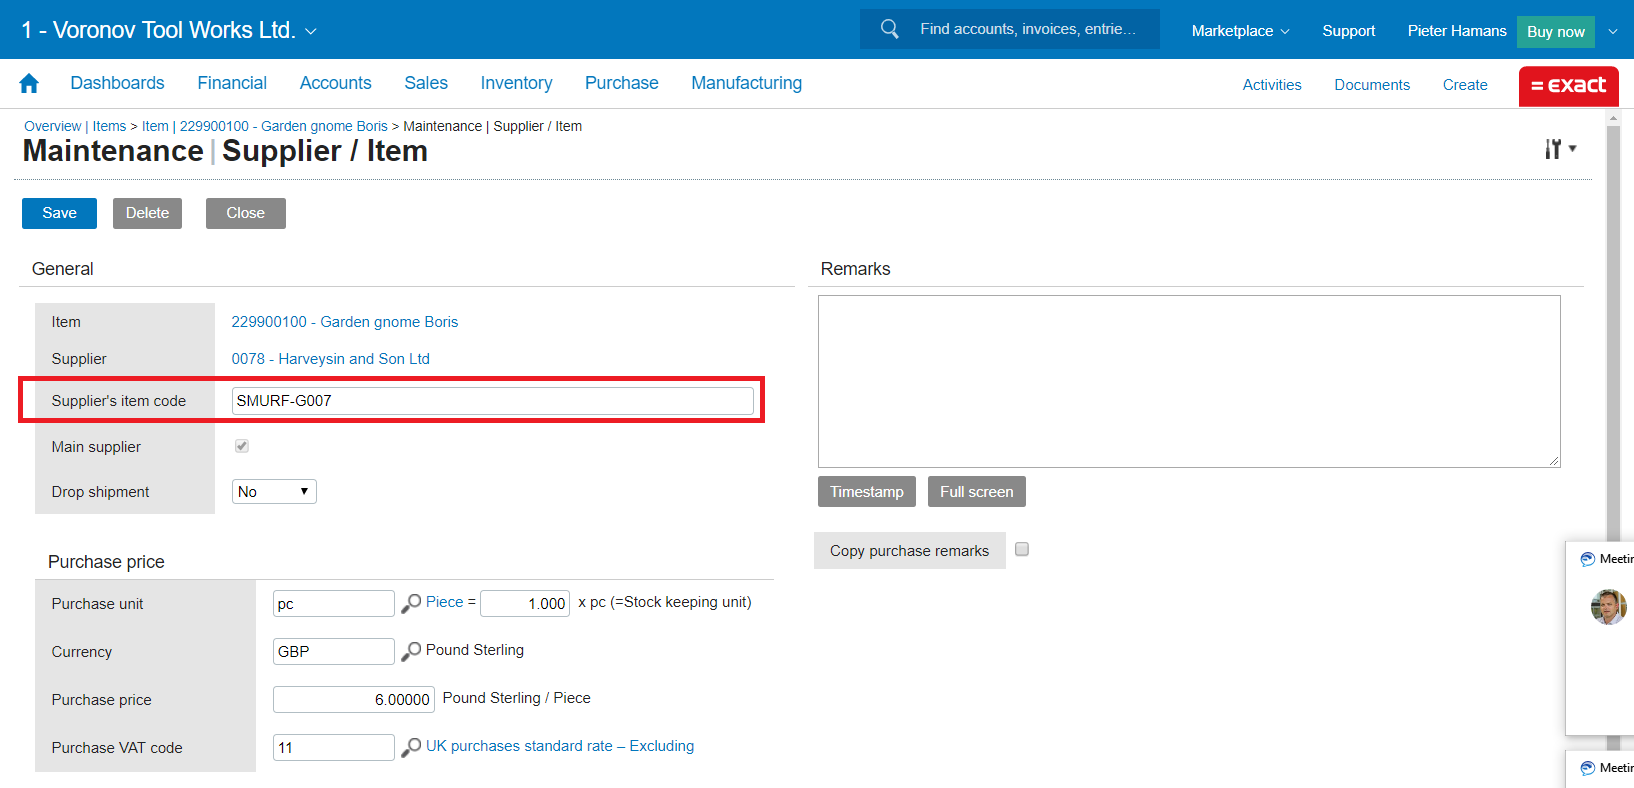Viewport: 1634px width, 788px height.
Task: Follow the Overview breadcrumb link
Action: 53,126
